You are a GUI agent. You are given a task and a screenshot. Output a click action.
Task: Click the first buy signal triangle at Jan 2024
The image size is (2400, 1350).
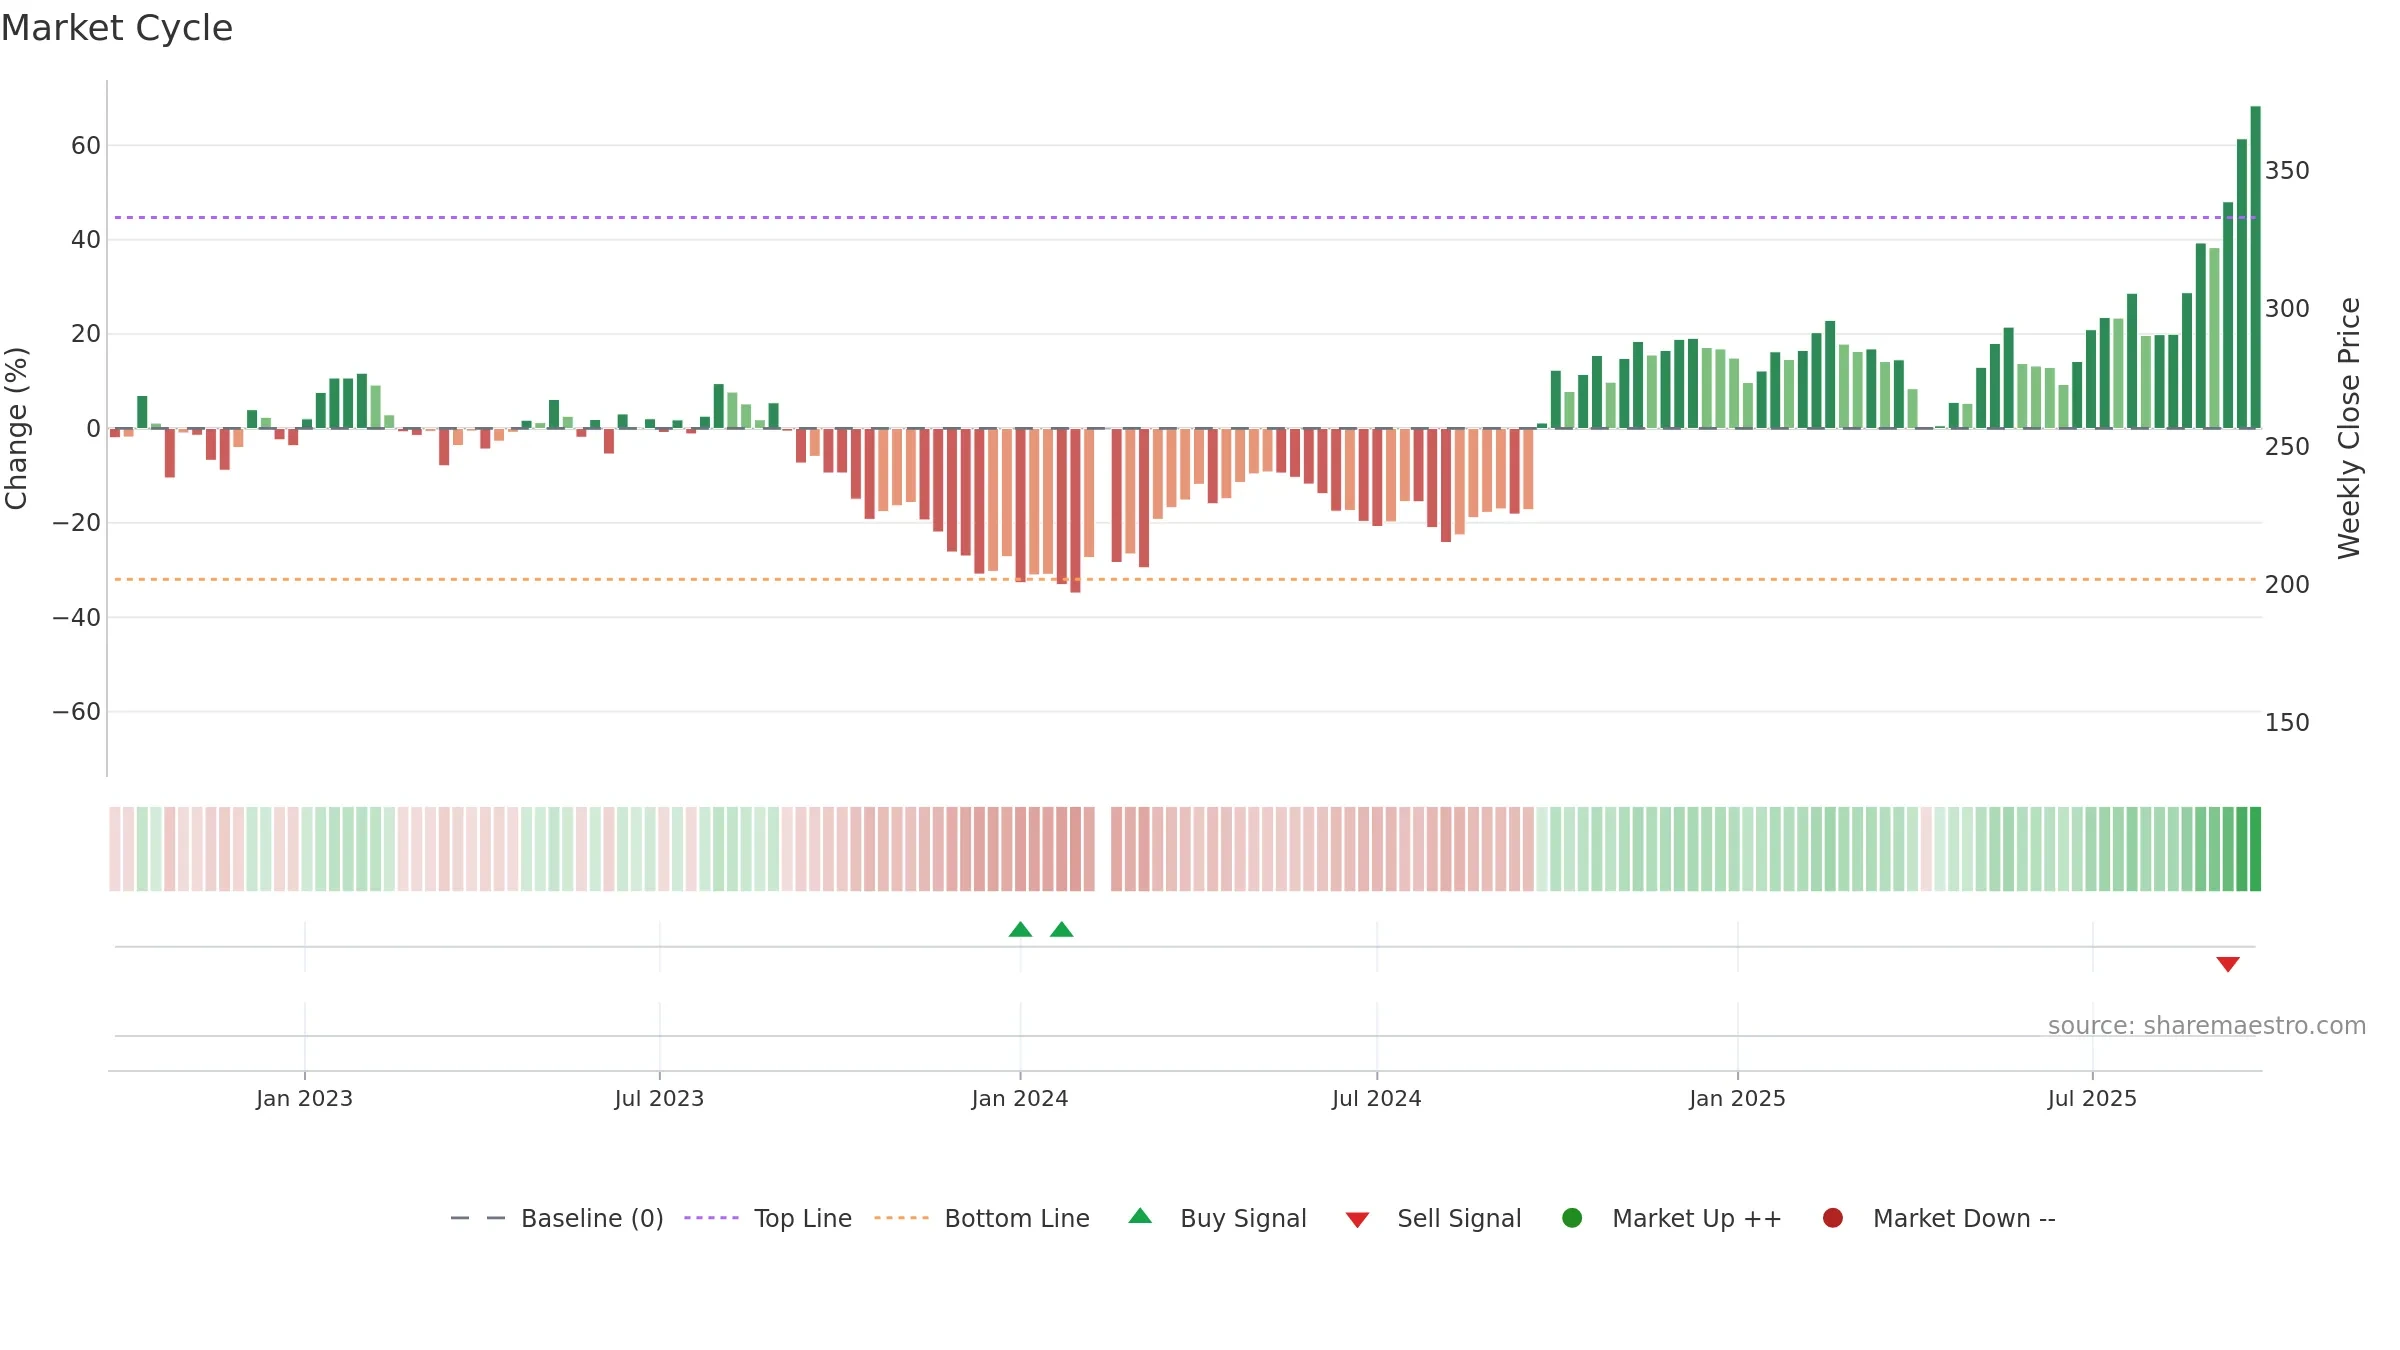(x=1020, y=929)
